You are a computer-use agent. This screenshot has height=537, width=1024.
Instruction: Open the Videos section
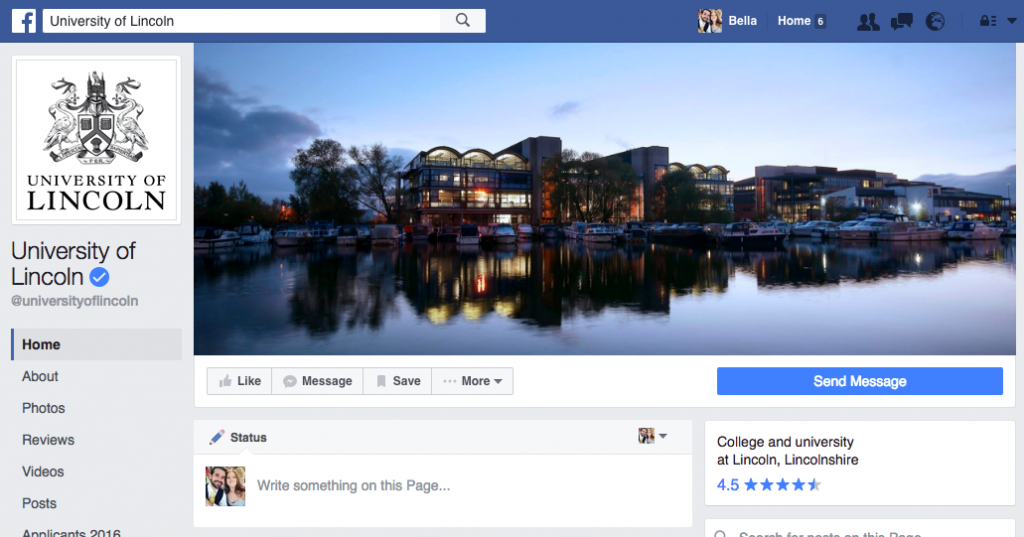[x=42, y=472]
